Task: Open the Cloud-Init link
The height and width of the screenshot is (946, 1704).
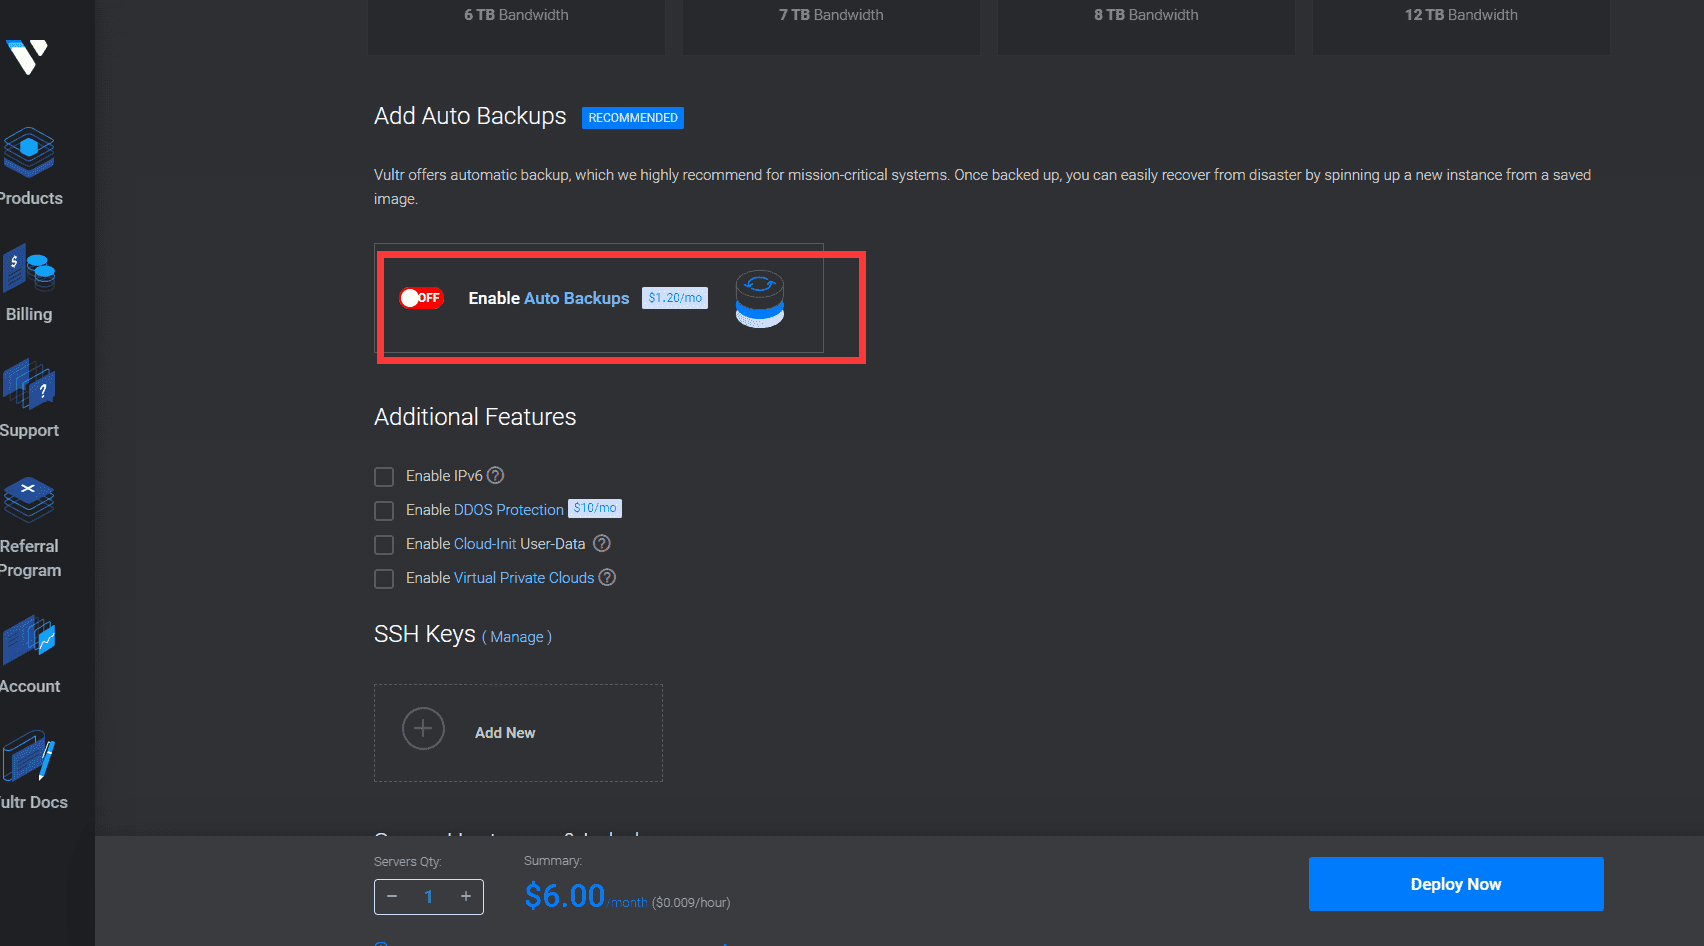Action: coord(485,544)
